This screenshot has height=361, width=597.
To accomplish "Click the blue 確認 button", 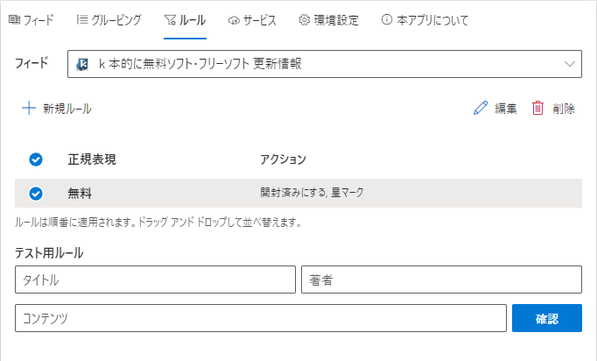I will pos(547,318).
